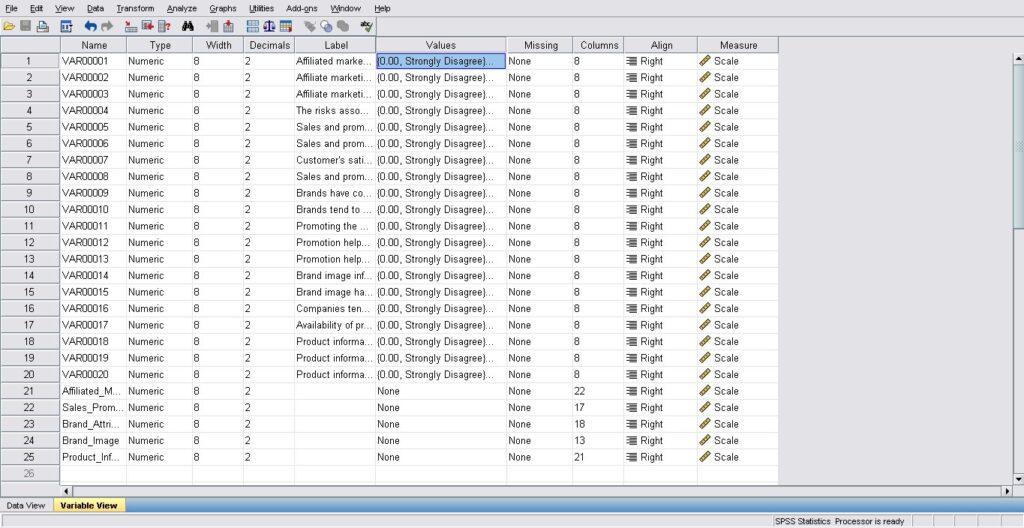The height and width of the screenshot is (528, 1024).
Task: Select the VAR00004 name cell
Action: [x=93, y=110]
